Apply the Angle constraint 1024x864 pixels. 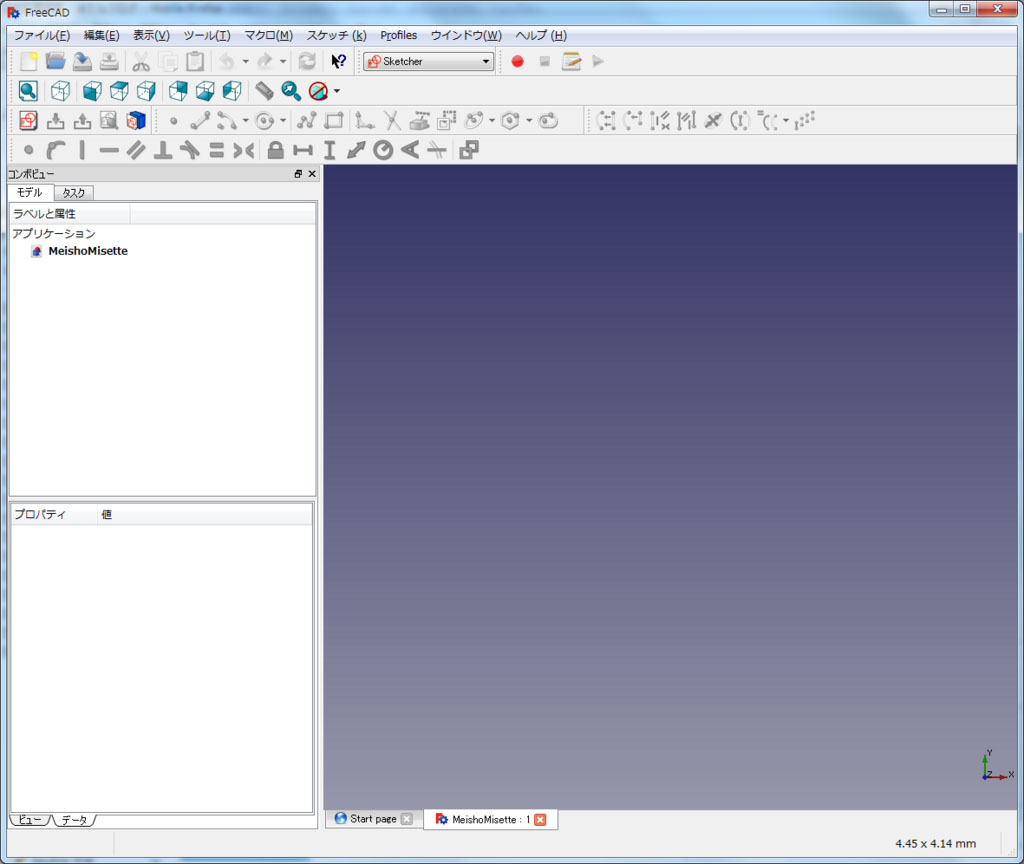point(409,150)
